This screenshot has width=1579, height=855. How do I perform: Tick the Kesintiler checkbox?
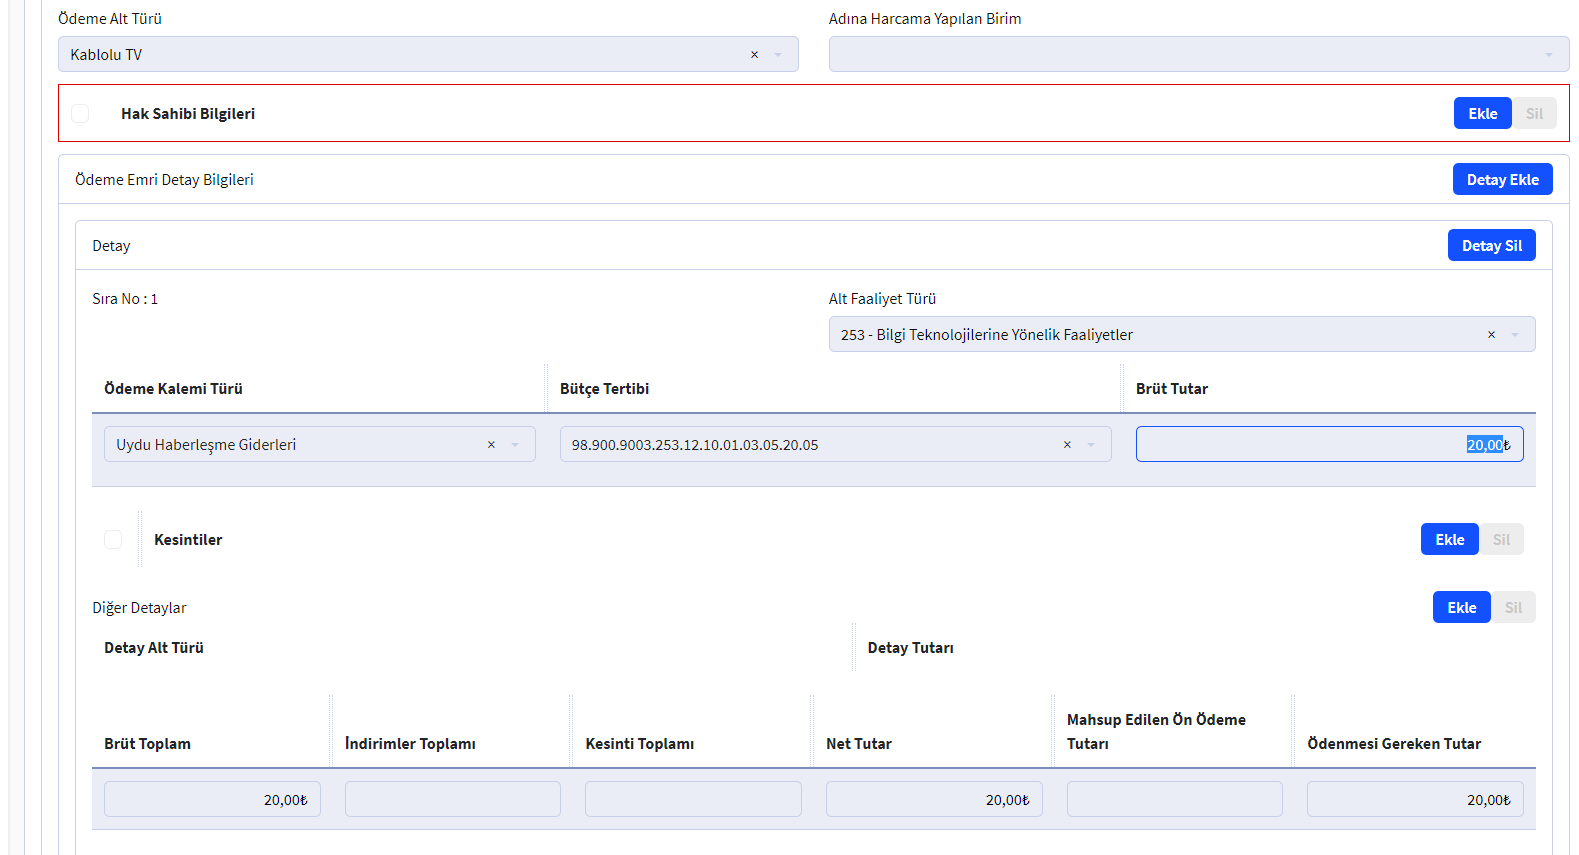tap(113, 540)
